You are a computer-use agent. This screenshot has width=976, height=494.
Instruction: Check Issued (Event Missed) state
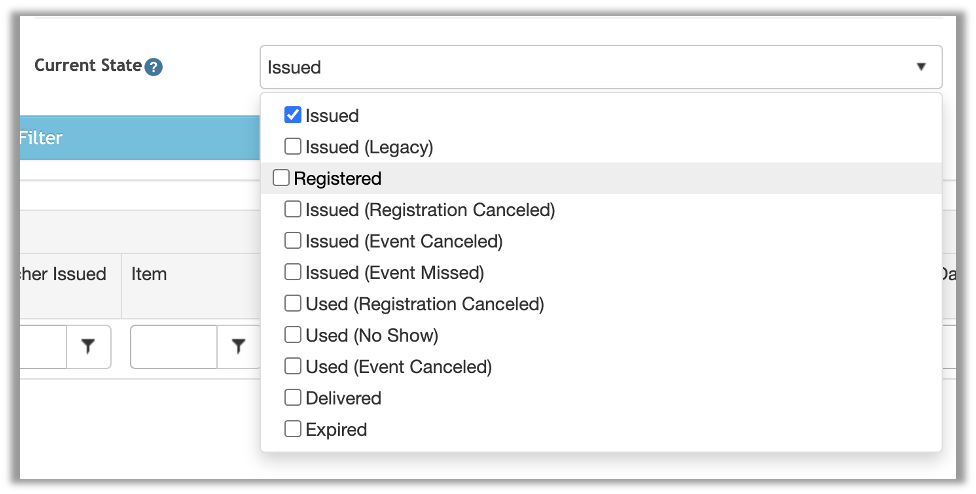pyautogui.click(x=293, y=272)
